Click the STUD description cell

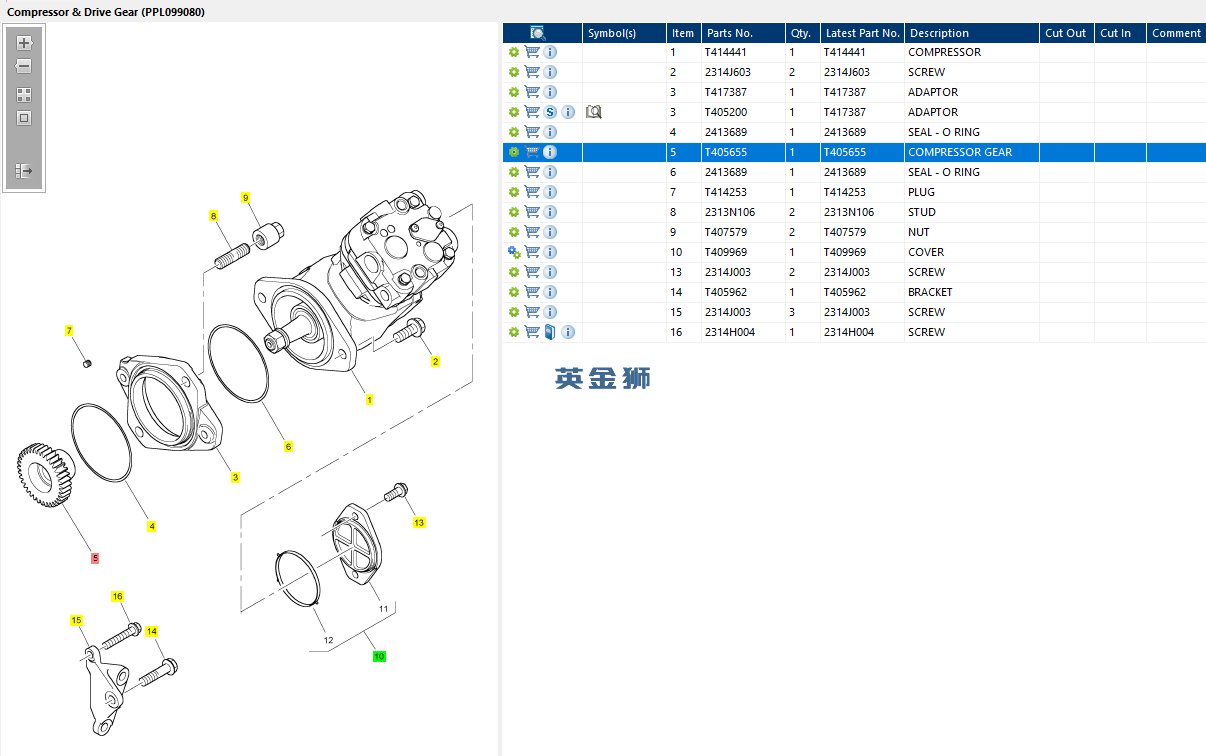[x=972, y=212]
